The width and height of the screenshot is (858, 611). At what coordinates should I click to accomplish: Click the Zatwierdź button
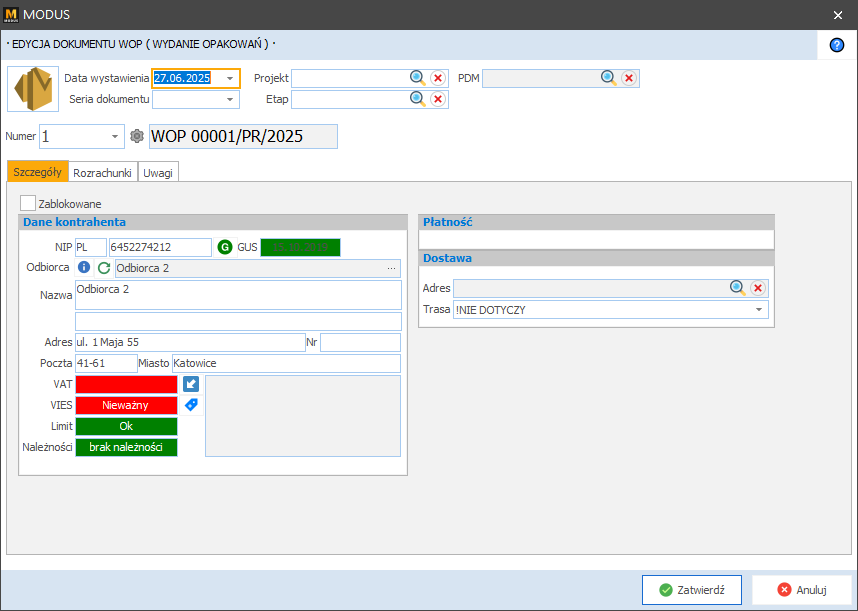coord(691,590)
